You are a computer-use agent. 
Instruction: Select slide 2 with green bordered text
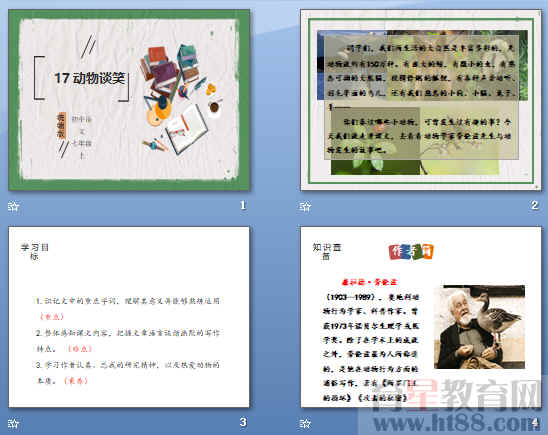coord(421,100)
